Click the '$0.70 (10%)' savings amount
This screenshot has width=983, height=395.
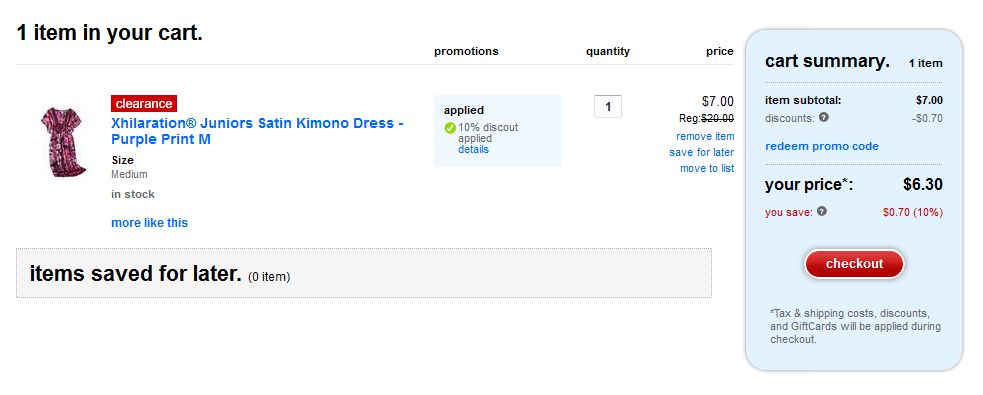coord(913,212)
